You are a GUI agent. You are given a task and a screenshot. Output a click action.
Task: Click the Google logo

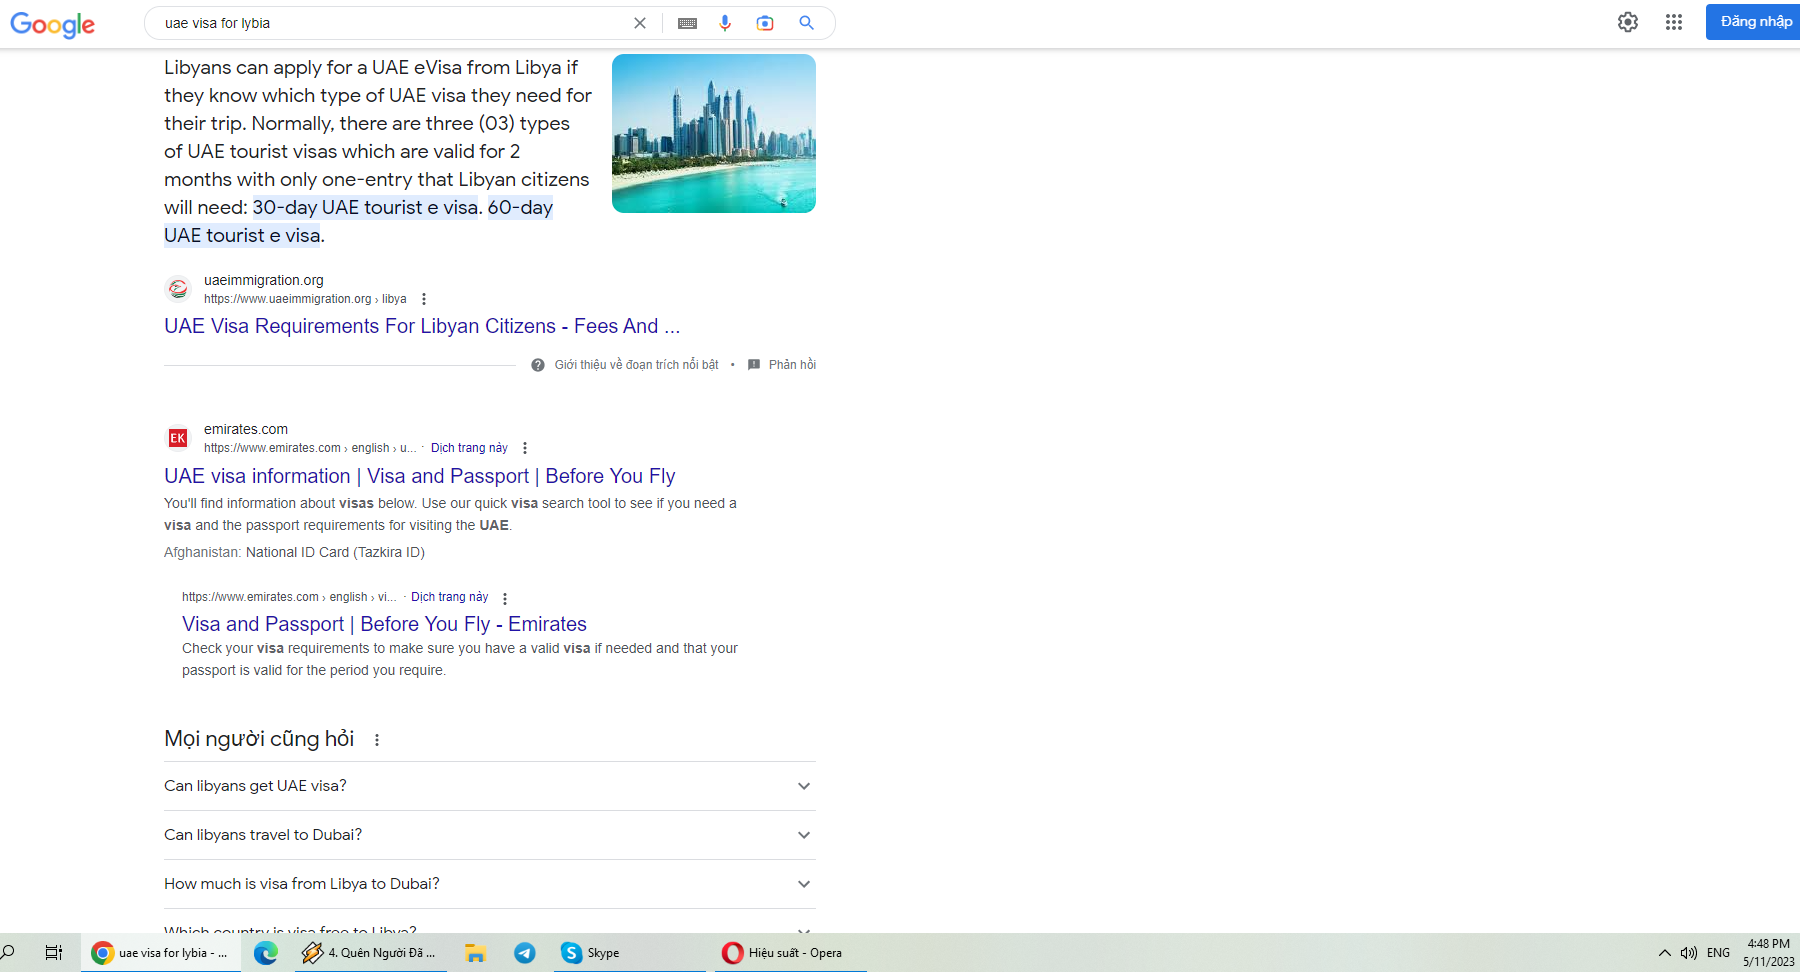pos(52,24)
